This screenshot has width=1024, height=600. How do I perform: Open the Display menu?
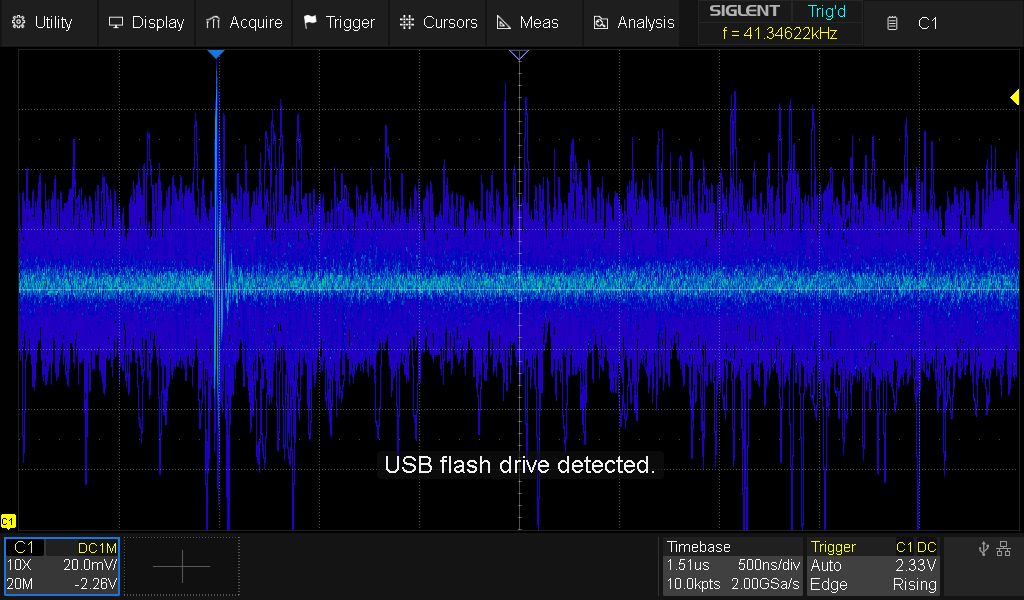146,22
